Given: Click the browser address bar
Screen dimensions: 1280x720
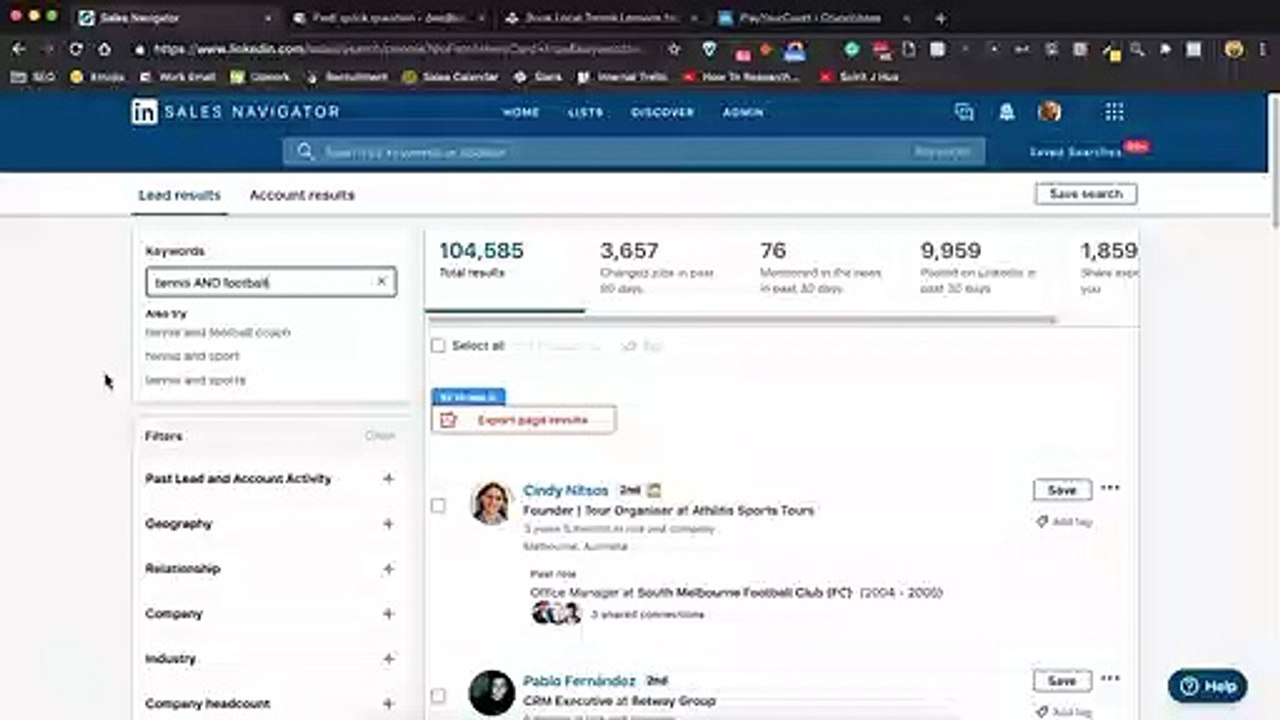Looking at the screenshot, I should point(400,48).
